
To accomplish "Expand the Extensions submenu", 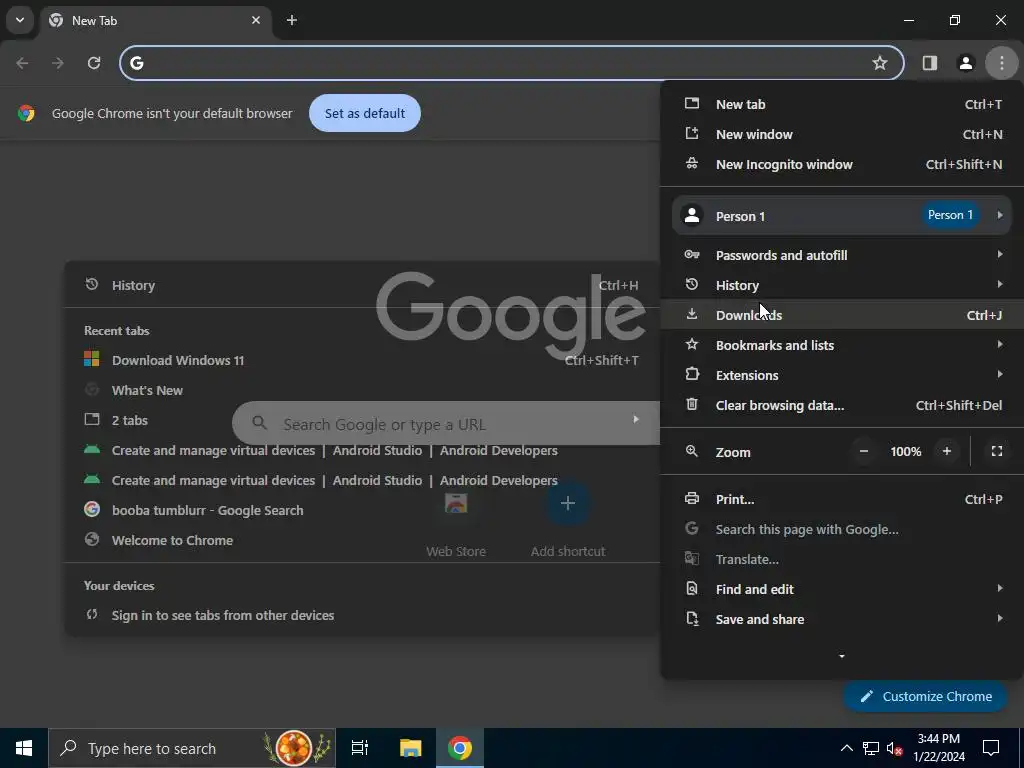I will pos(842,376).
